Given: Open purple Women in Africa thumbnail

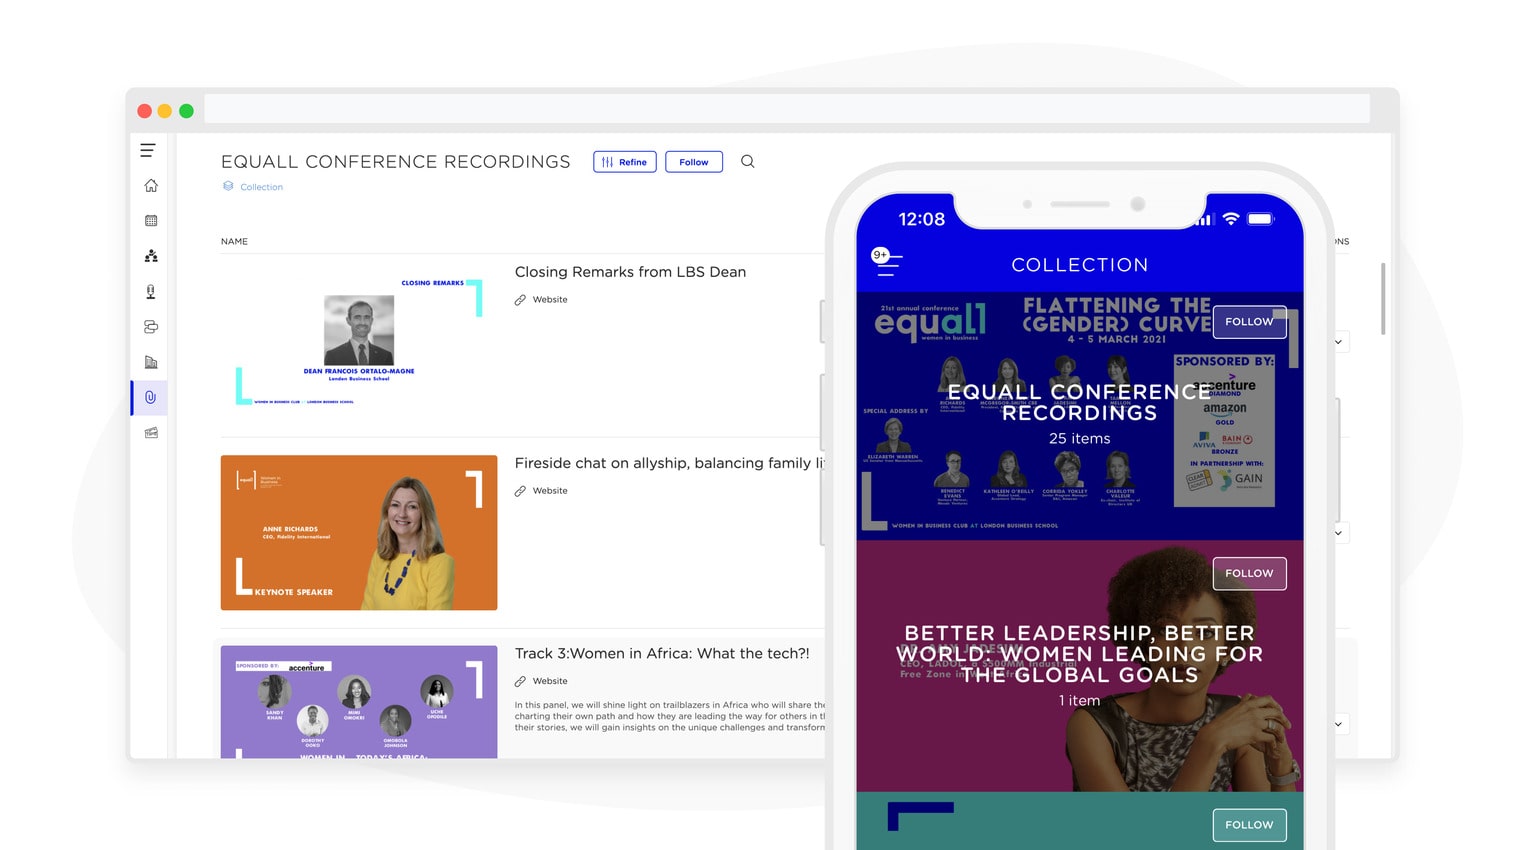Looking at the screenshot, I should 359,702.
